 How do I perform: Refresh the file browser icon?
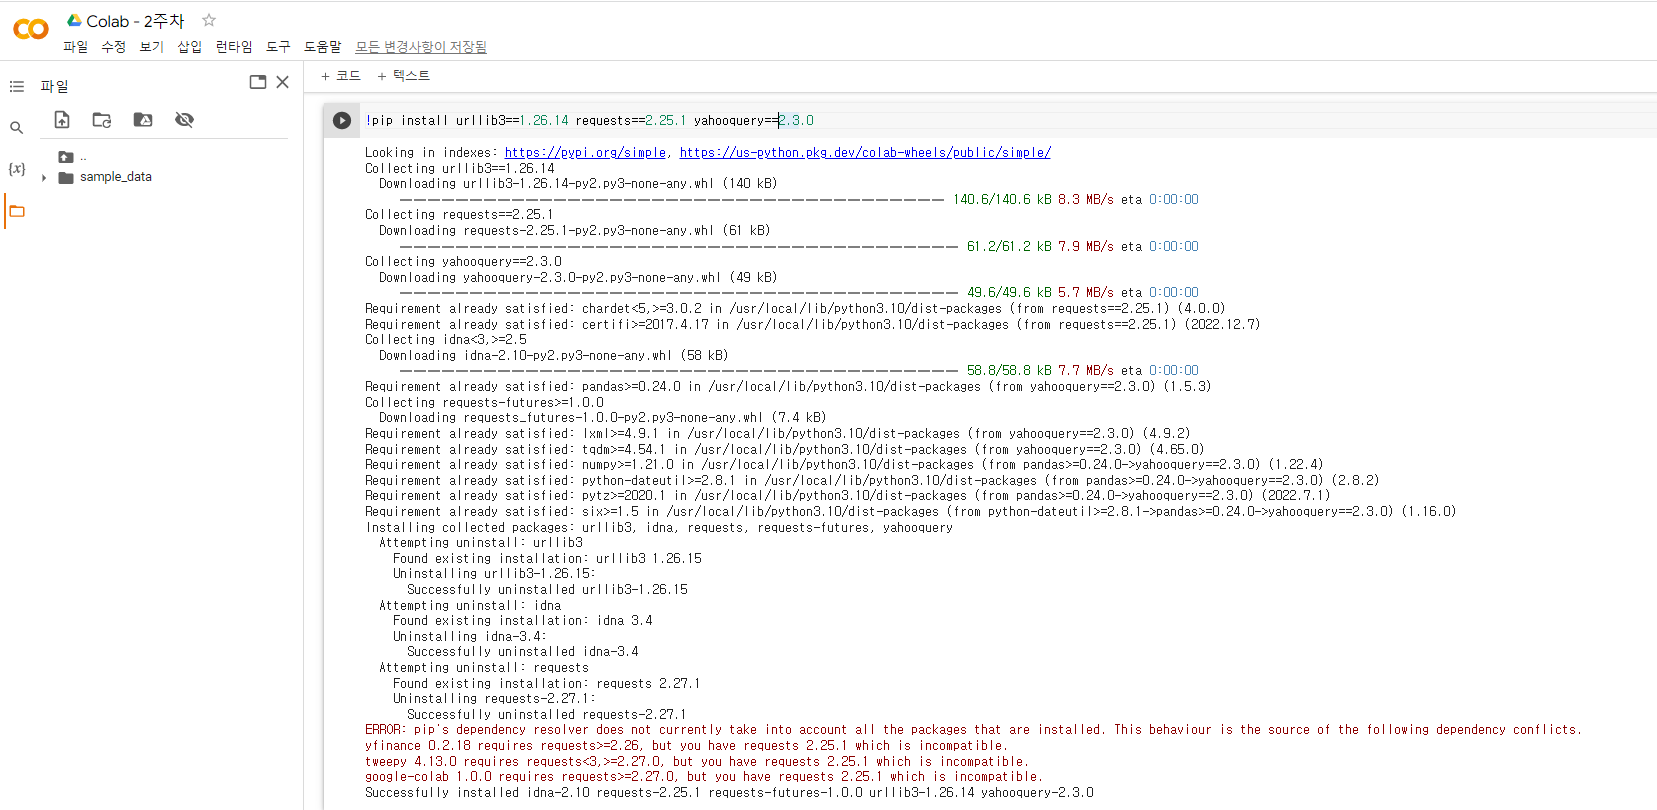[x=102, y=120]
